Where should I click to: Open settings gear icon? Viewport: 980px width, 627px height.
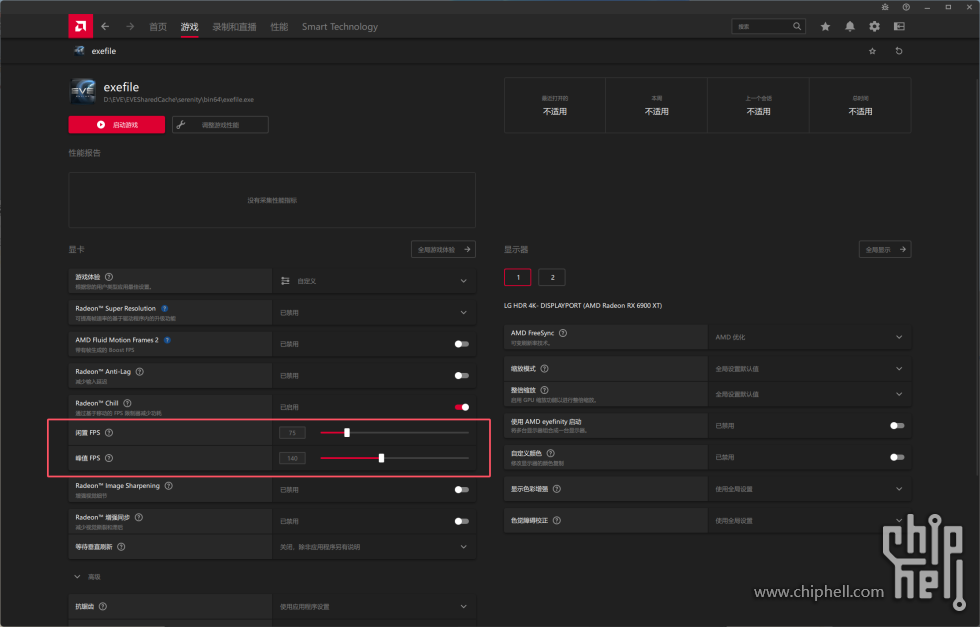tap(874, 26)
